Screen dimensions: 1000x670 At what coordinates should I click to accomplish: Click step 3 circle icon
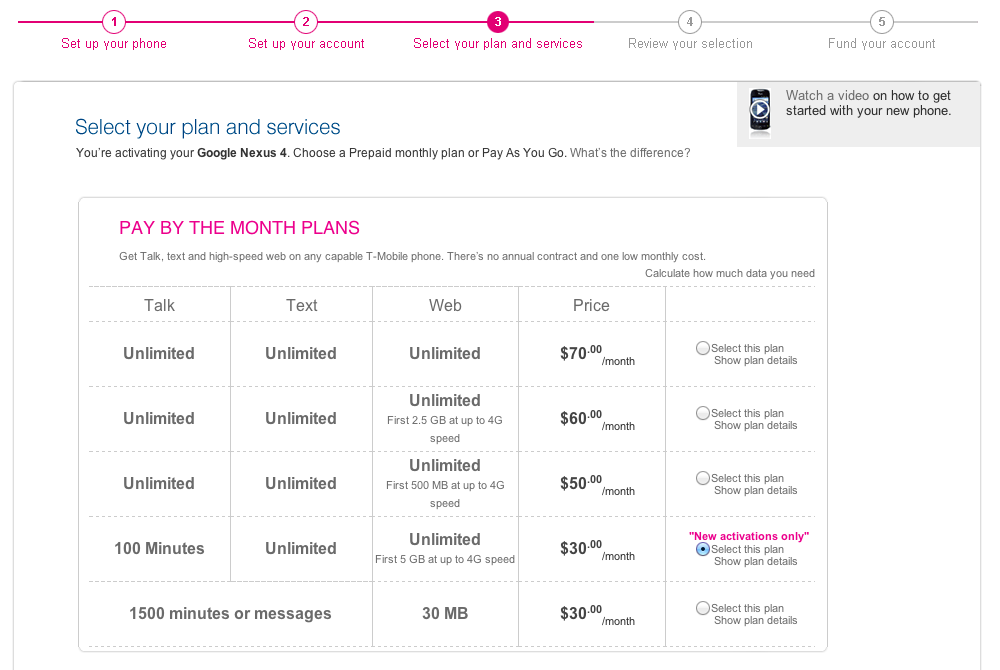(x=498, y=22)
